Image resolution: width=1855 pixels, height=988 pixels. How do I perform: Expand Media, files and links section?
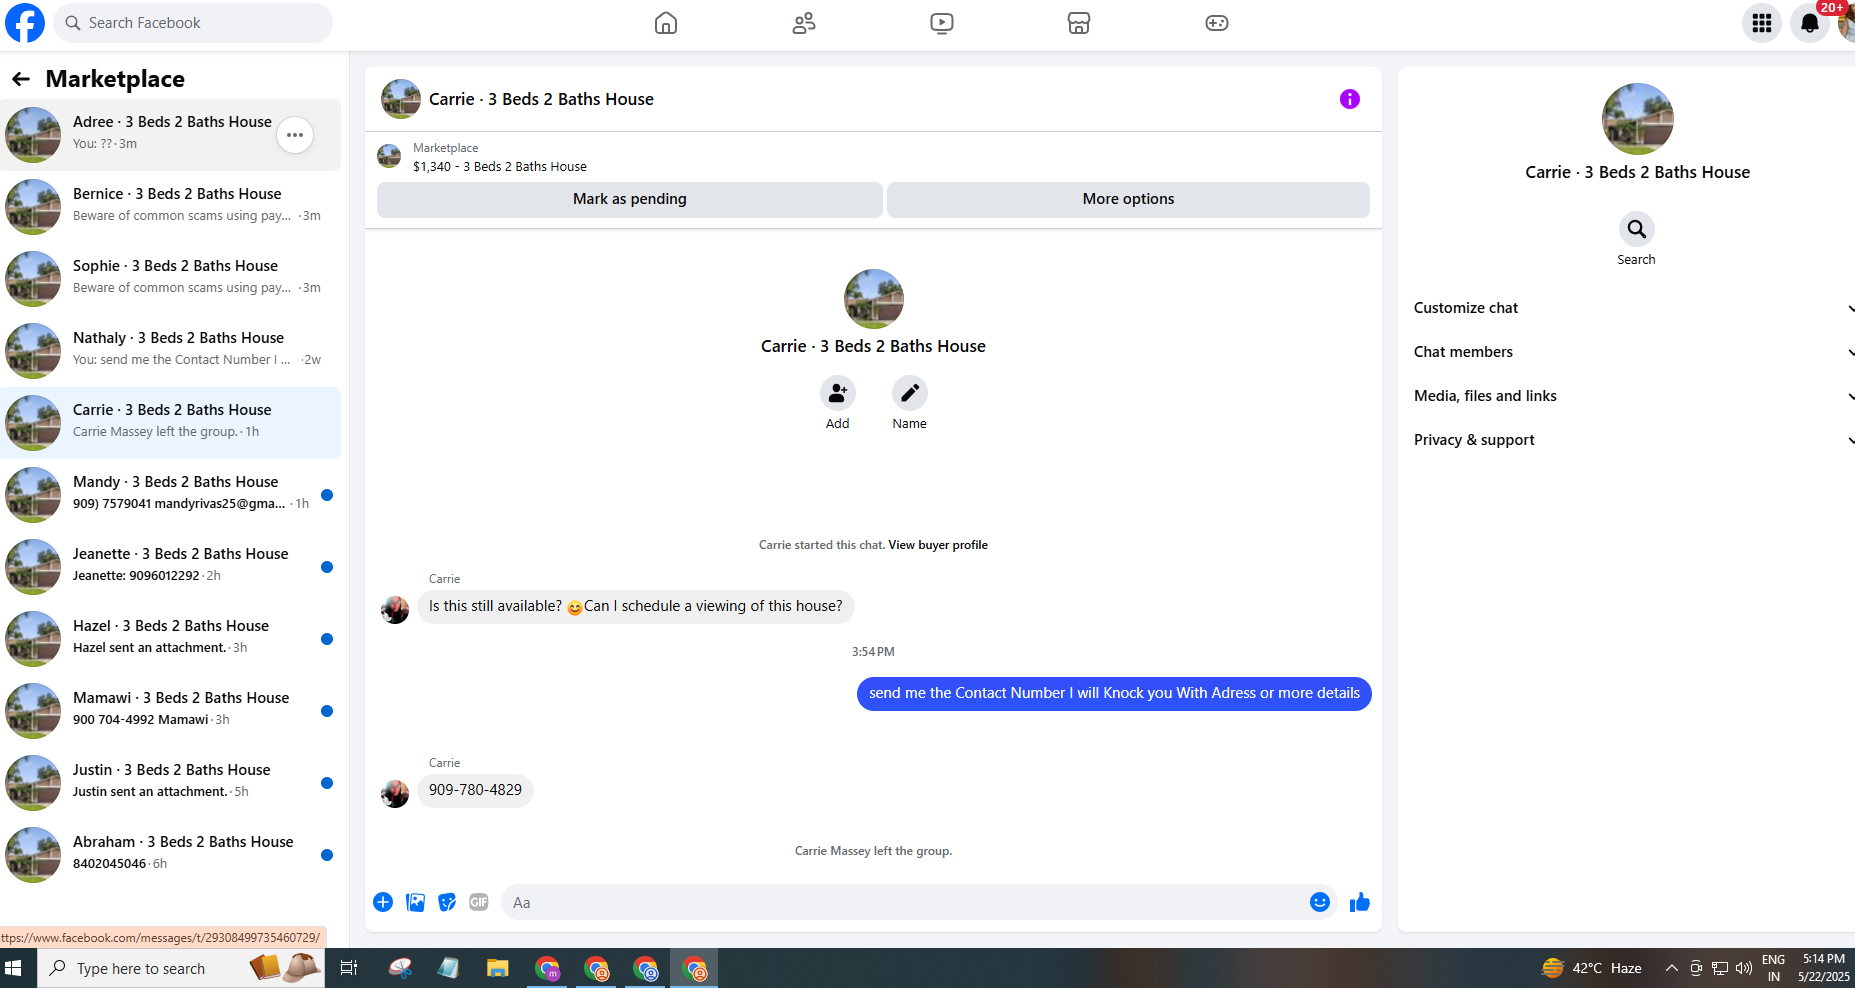pos(1632,396)
